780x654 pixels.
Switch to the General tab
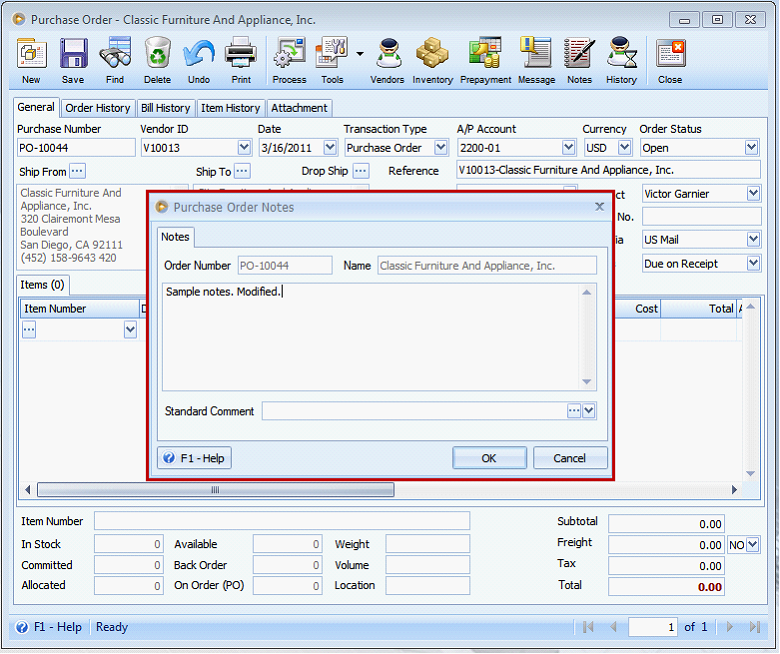(x=36, y=107)
